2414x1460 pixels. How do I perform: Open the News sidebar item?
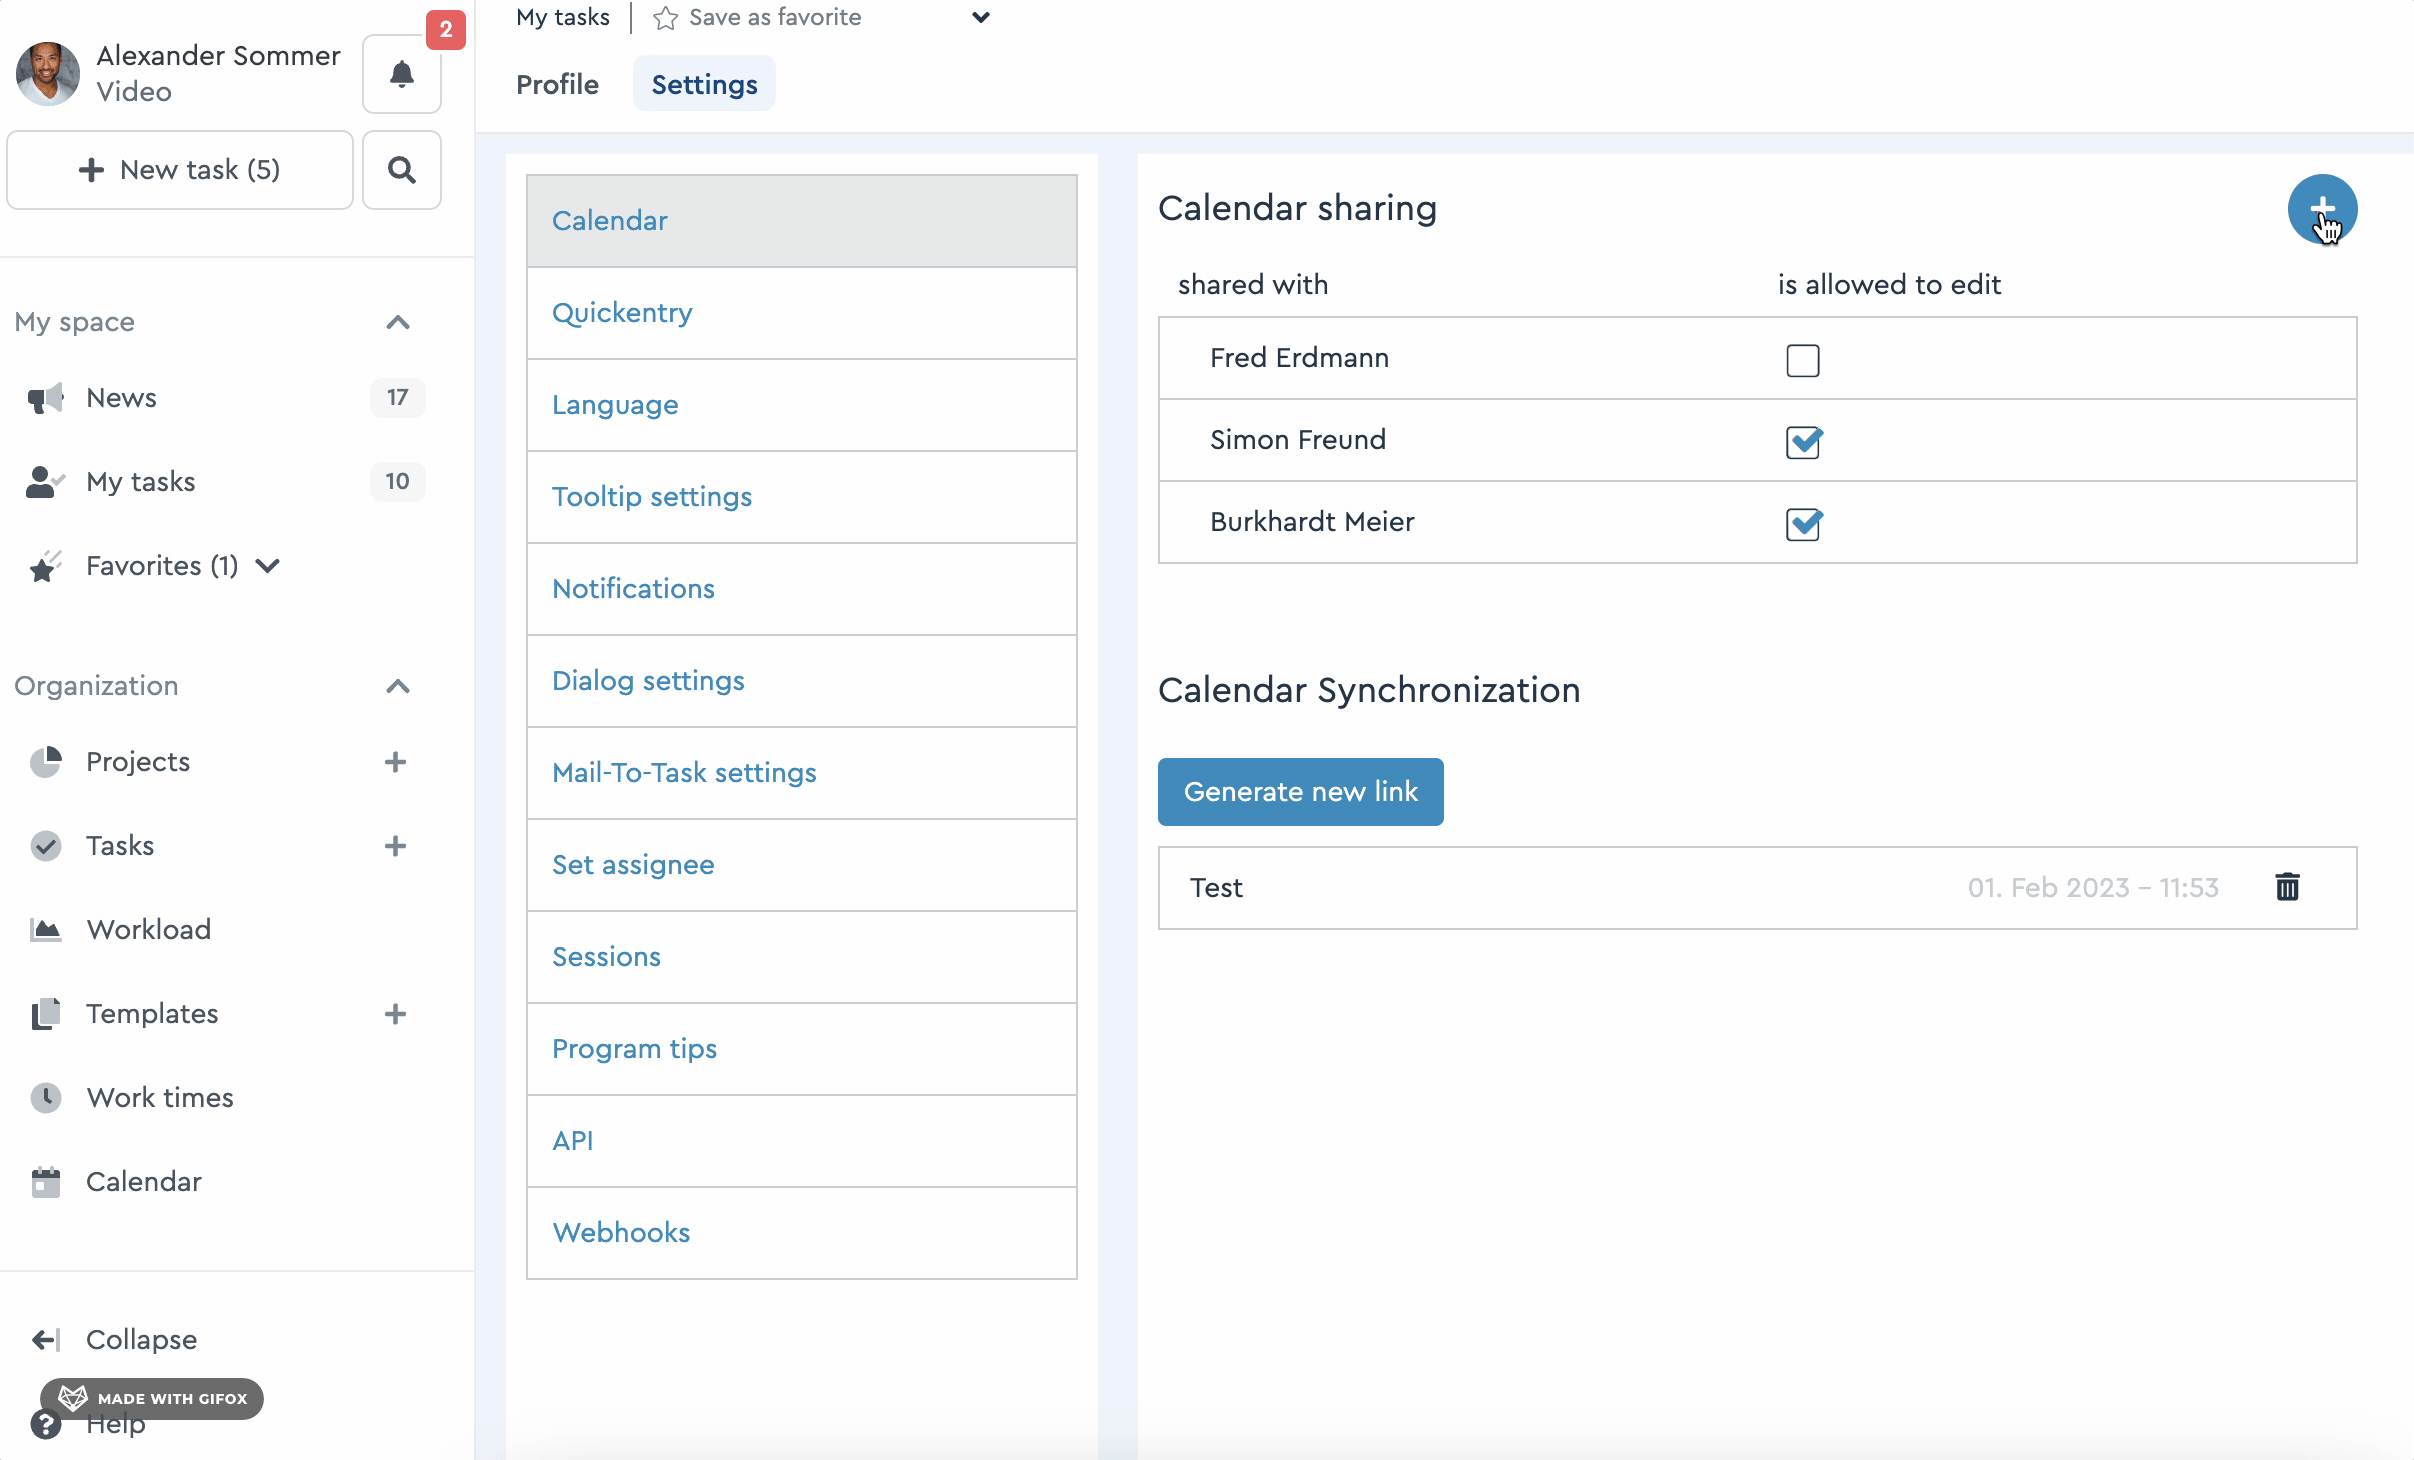click(121, 398)
